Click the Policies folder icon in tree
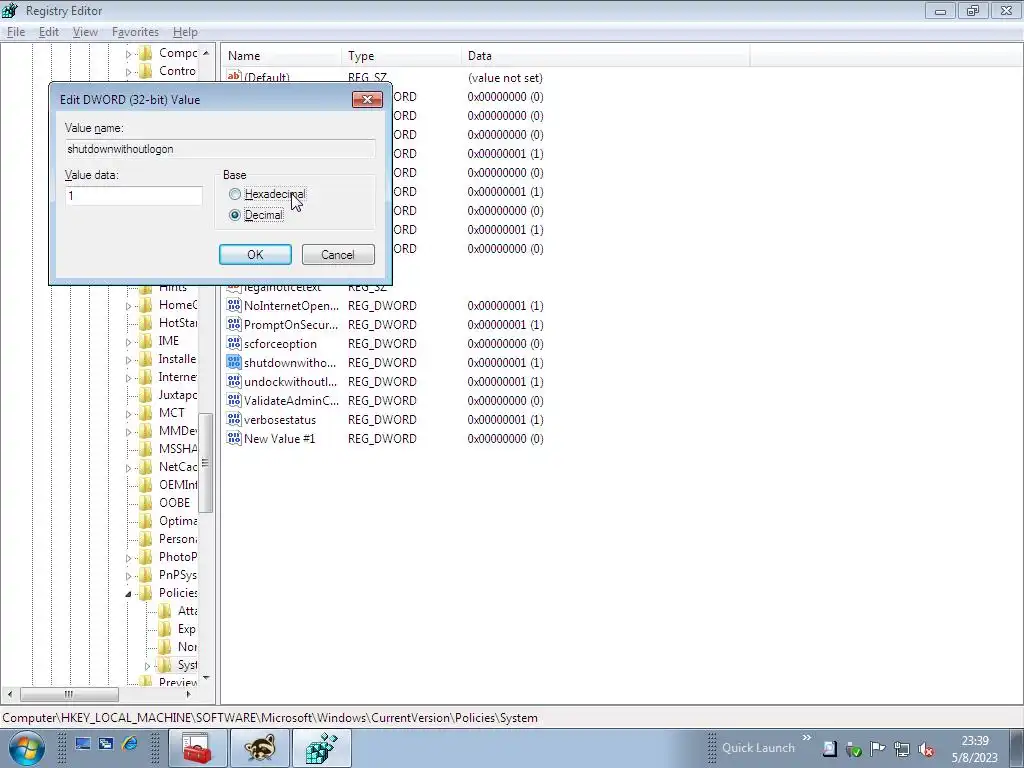Screen dimensions: 1024x768 click(x=146, y=593)
